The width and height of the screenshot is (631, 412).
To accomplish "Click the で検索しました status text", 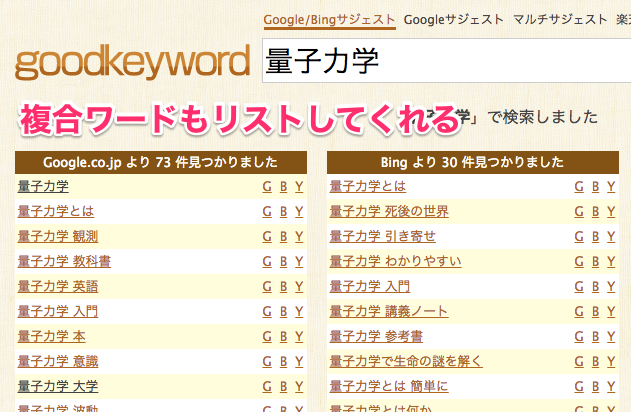I will point(542,117).
